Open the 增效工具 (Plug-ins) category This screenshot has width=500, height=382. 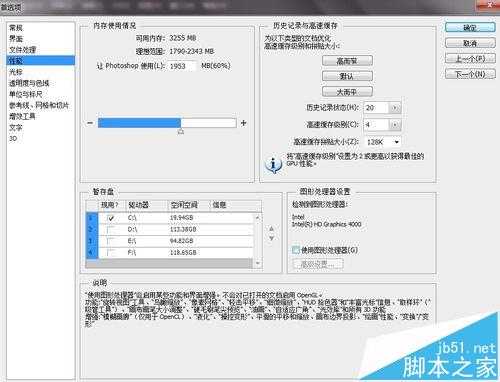coord(22,116)
